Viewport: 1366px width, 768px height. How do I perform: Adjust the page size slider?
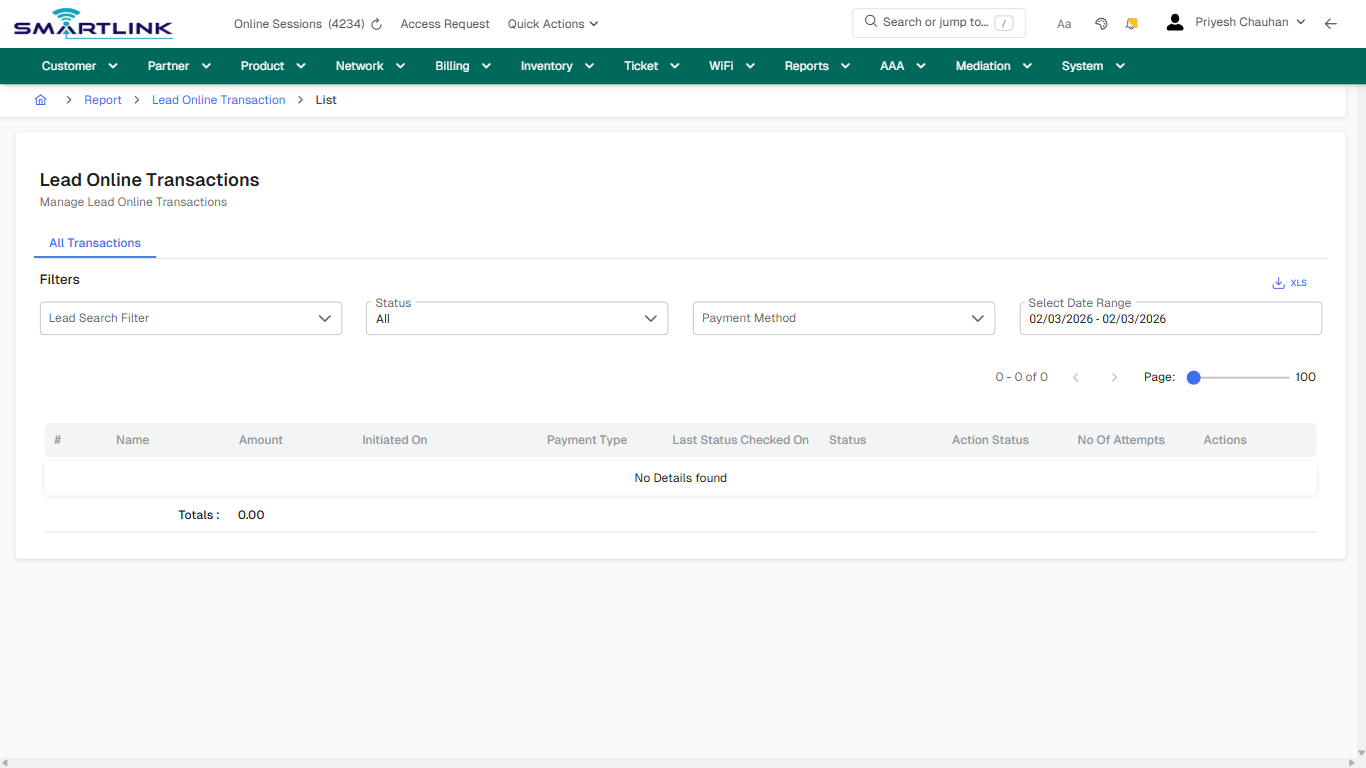pyautogui.click(x=1193, y=377)
